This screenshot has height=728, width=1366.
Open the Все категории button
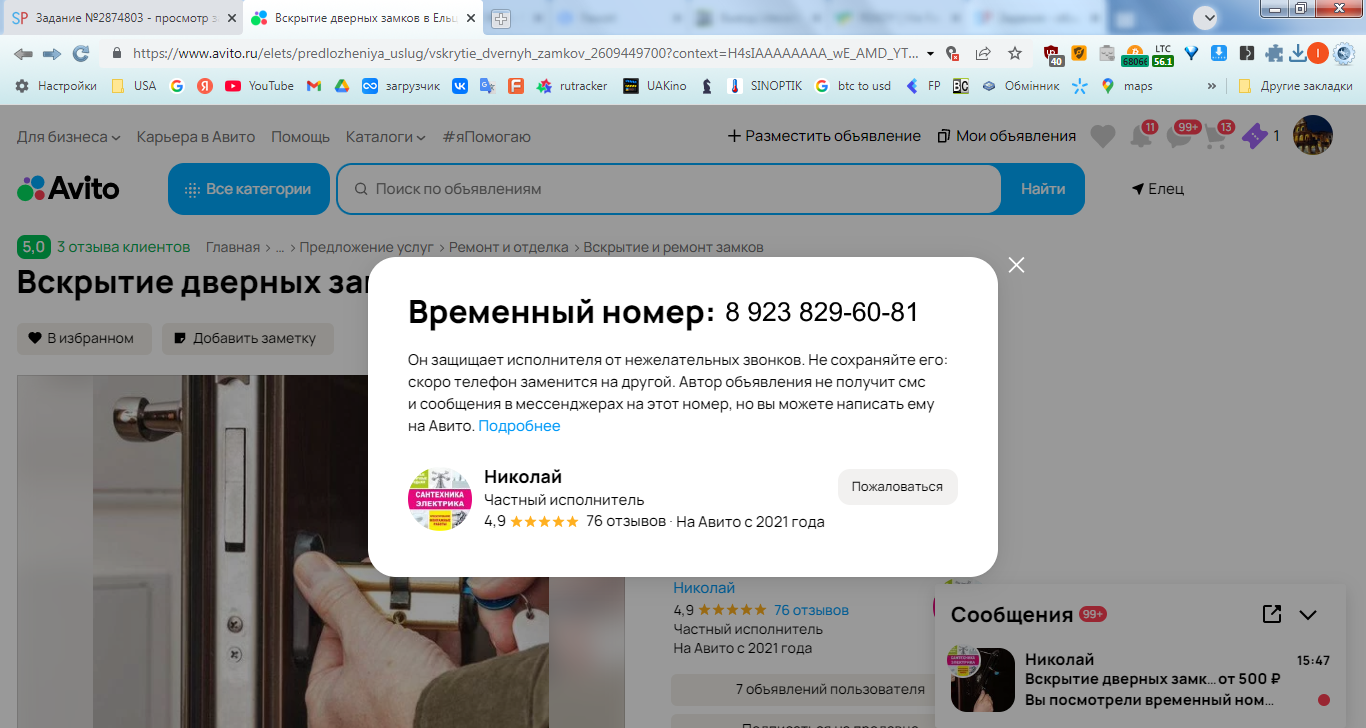pyautogui.click(x=249, y=189)
